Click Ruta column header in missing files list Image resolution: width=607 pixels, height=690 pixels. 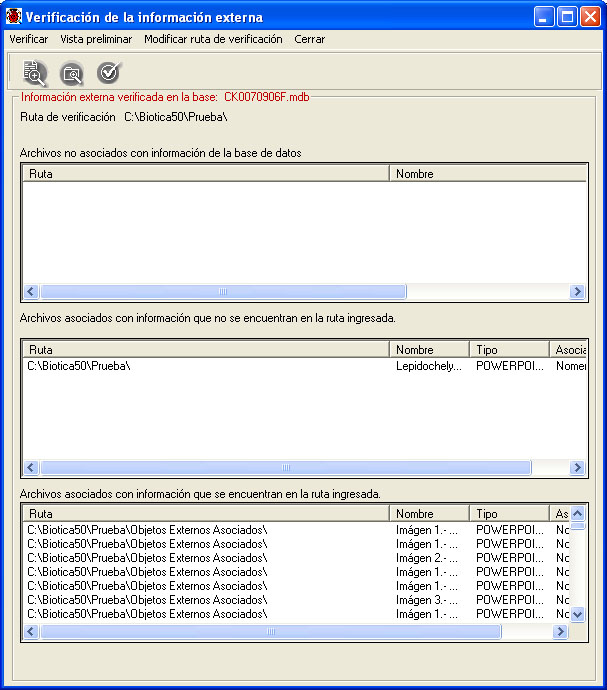pos(206,350)
